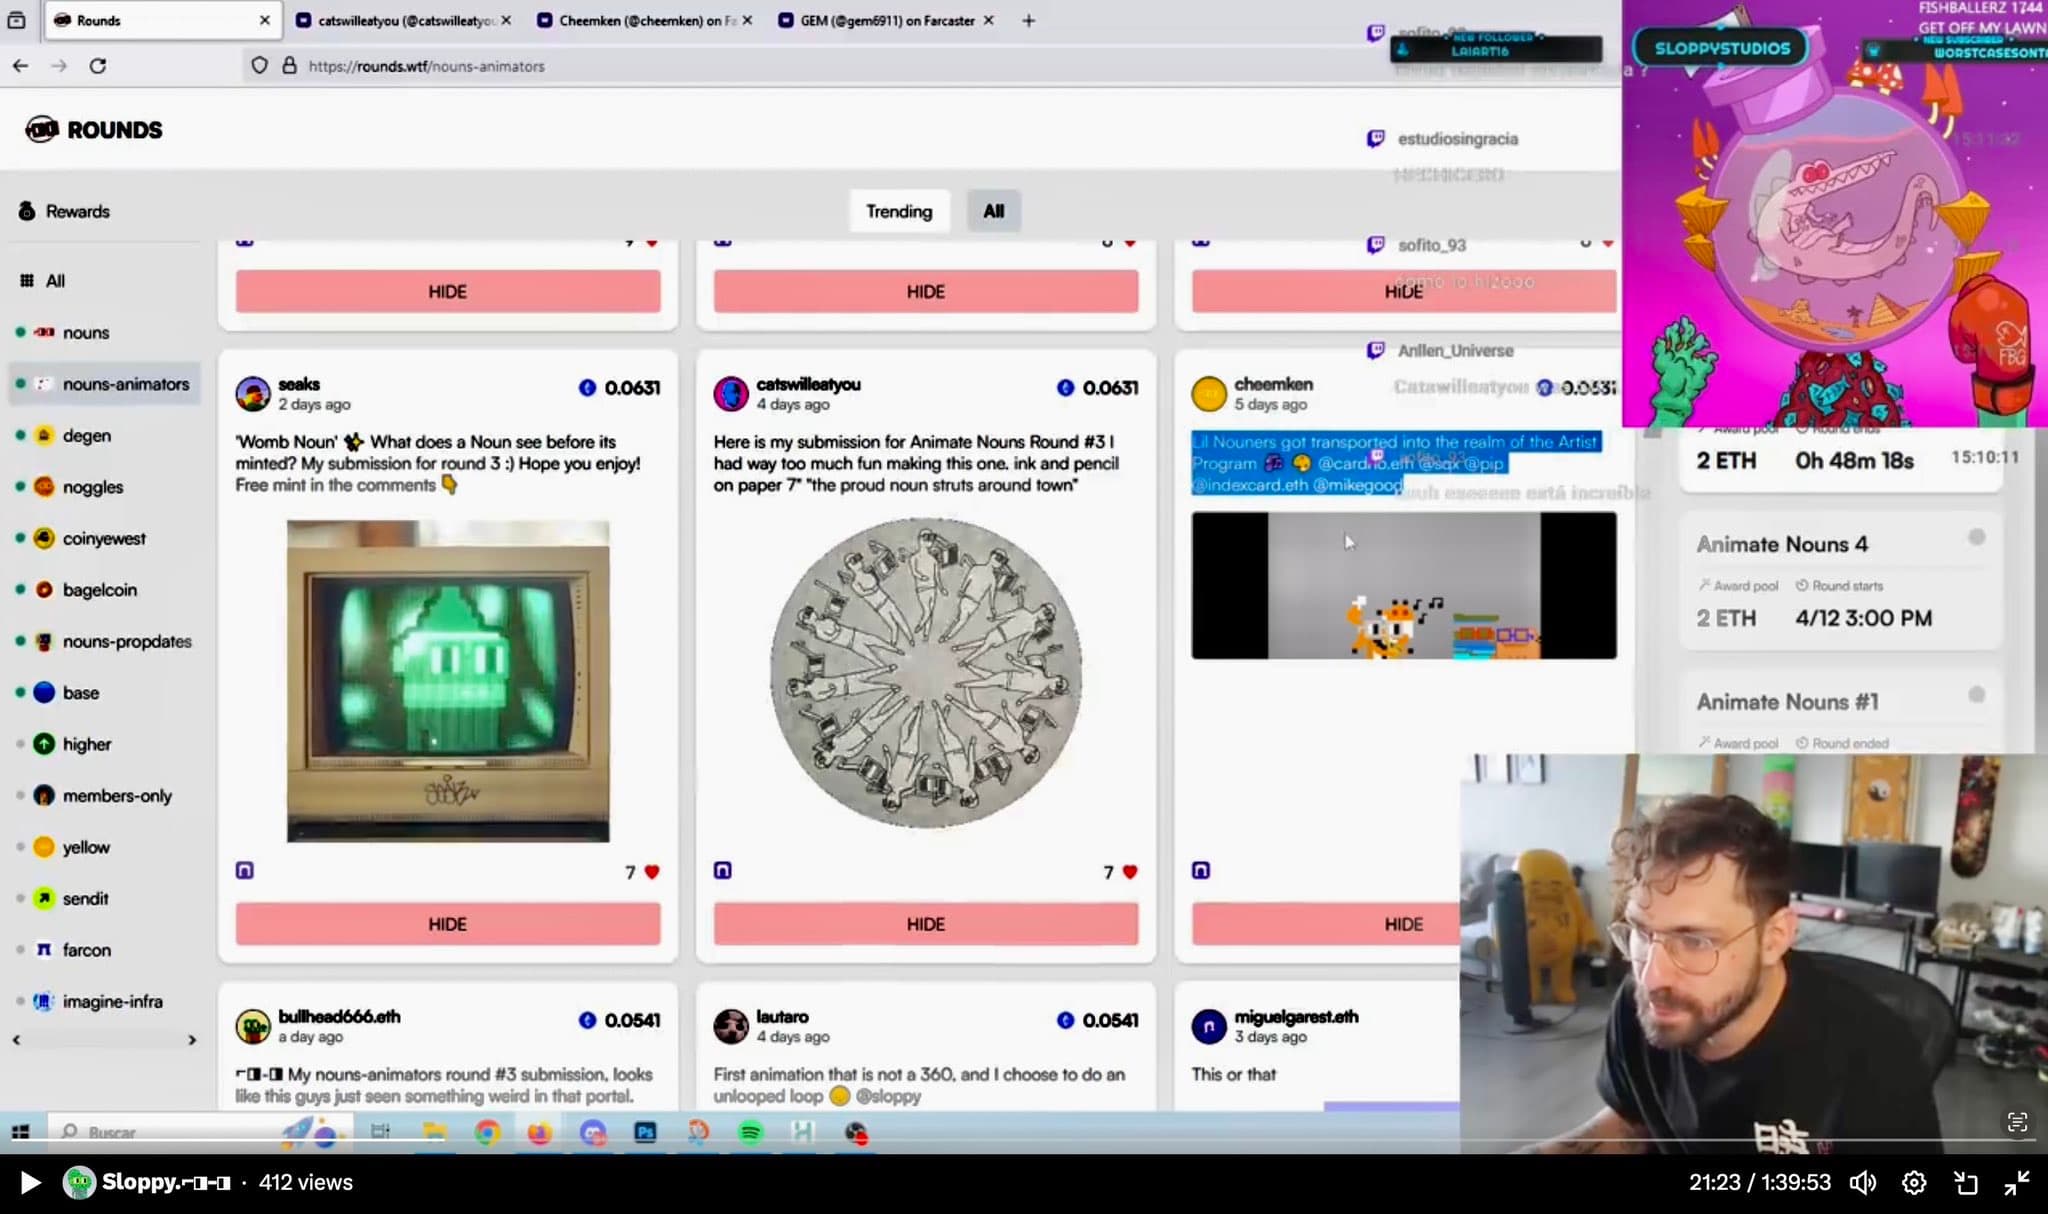Open the Animate Nouns 4 round card
2048x1214 pixels.
pos(1841,581)
